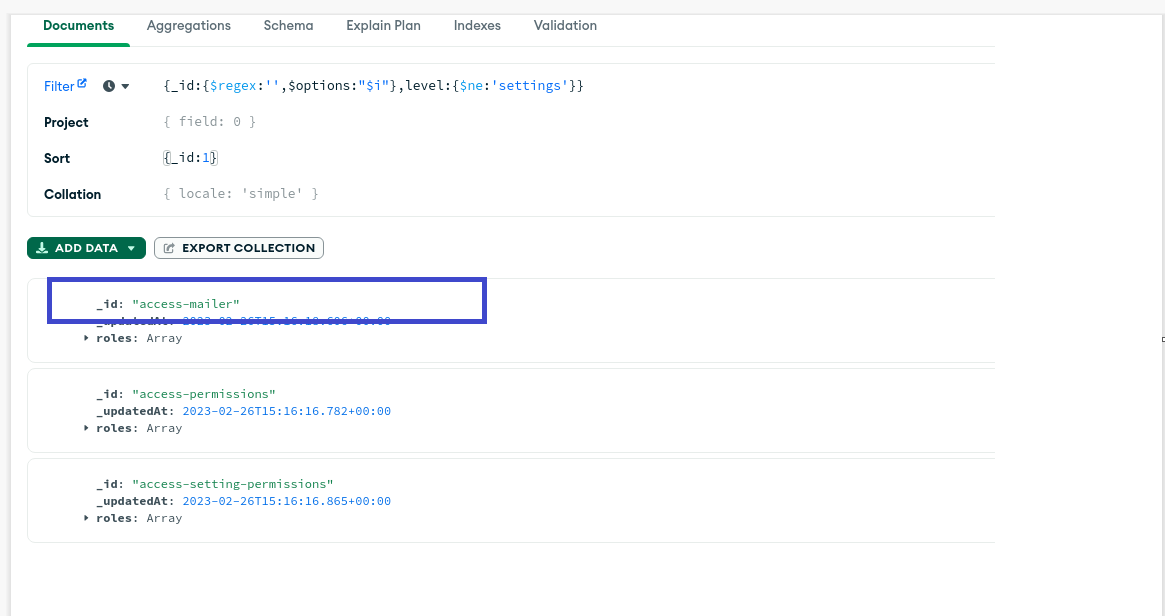The height and width of the screenshot is (616, 1165).
Task: Open the filter options dropdown arrow
Action: (x=127, y=86)
